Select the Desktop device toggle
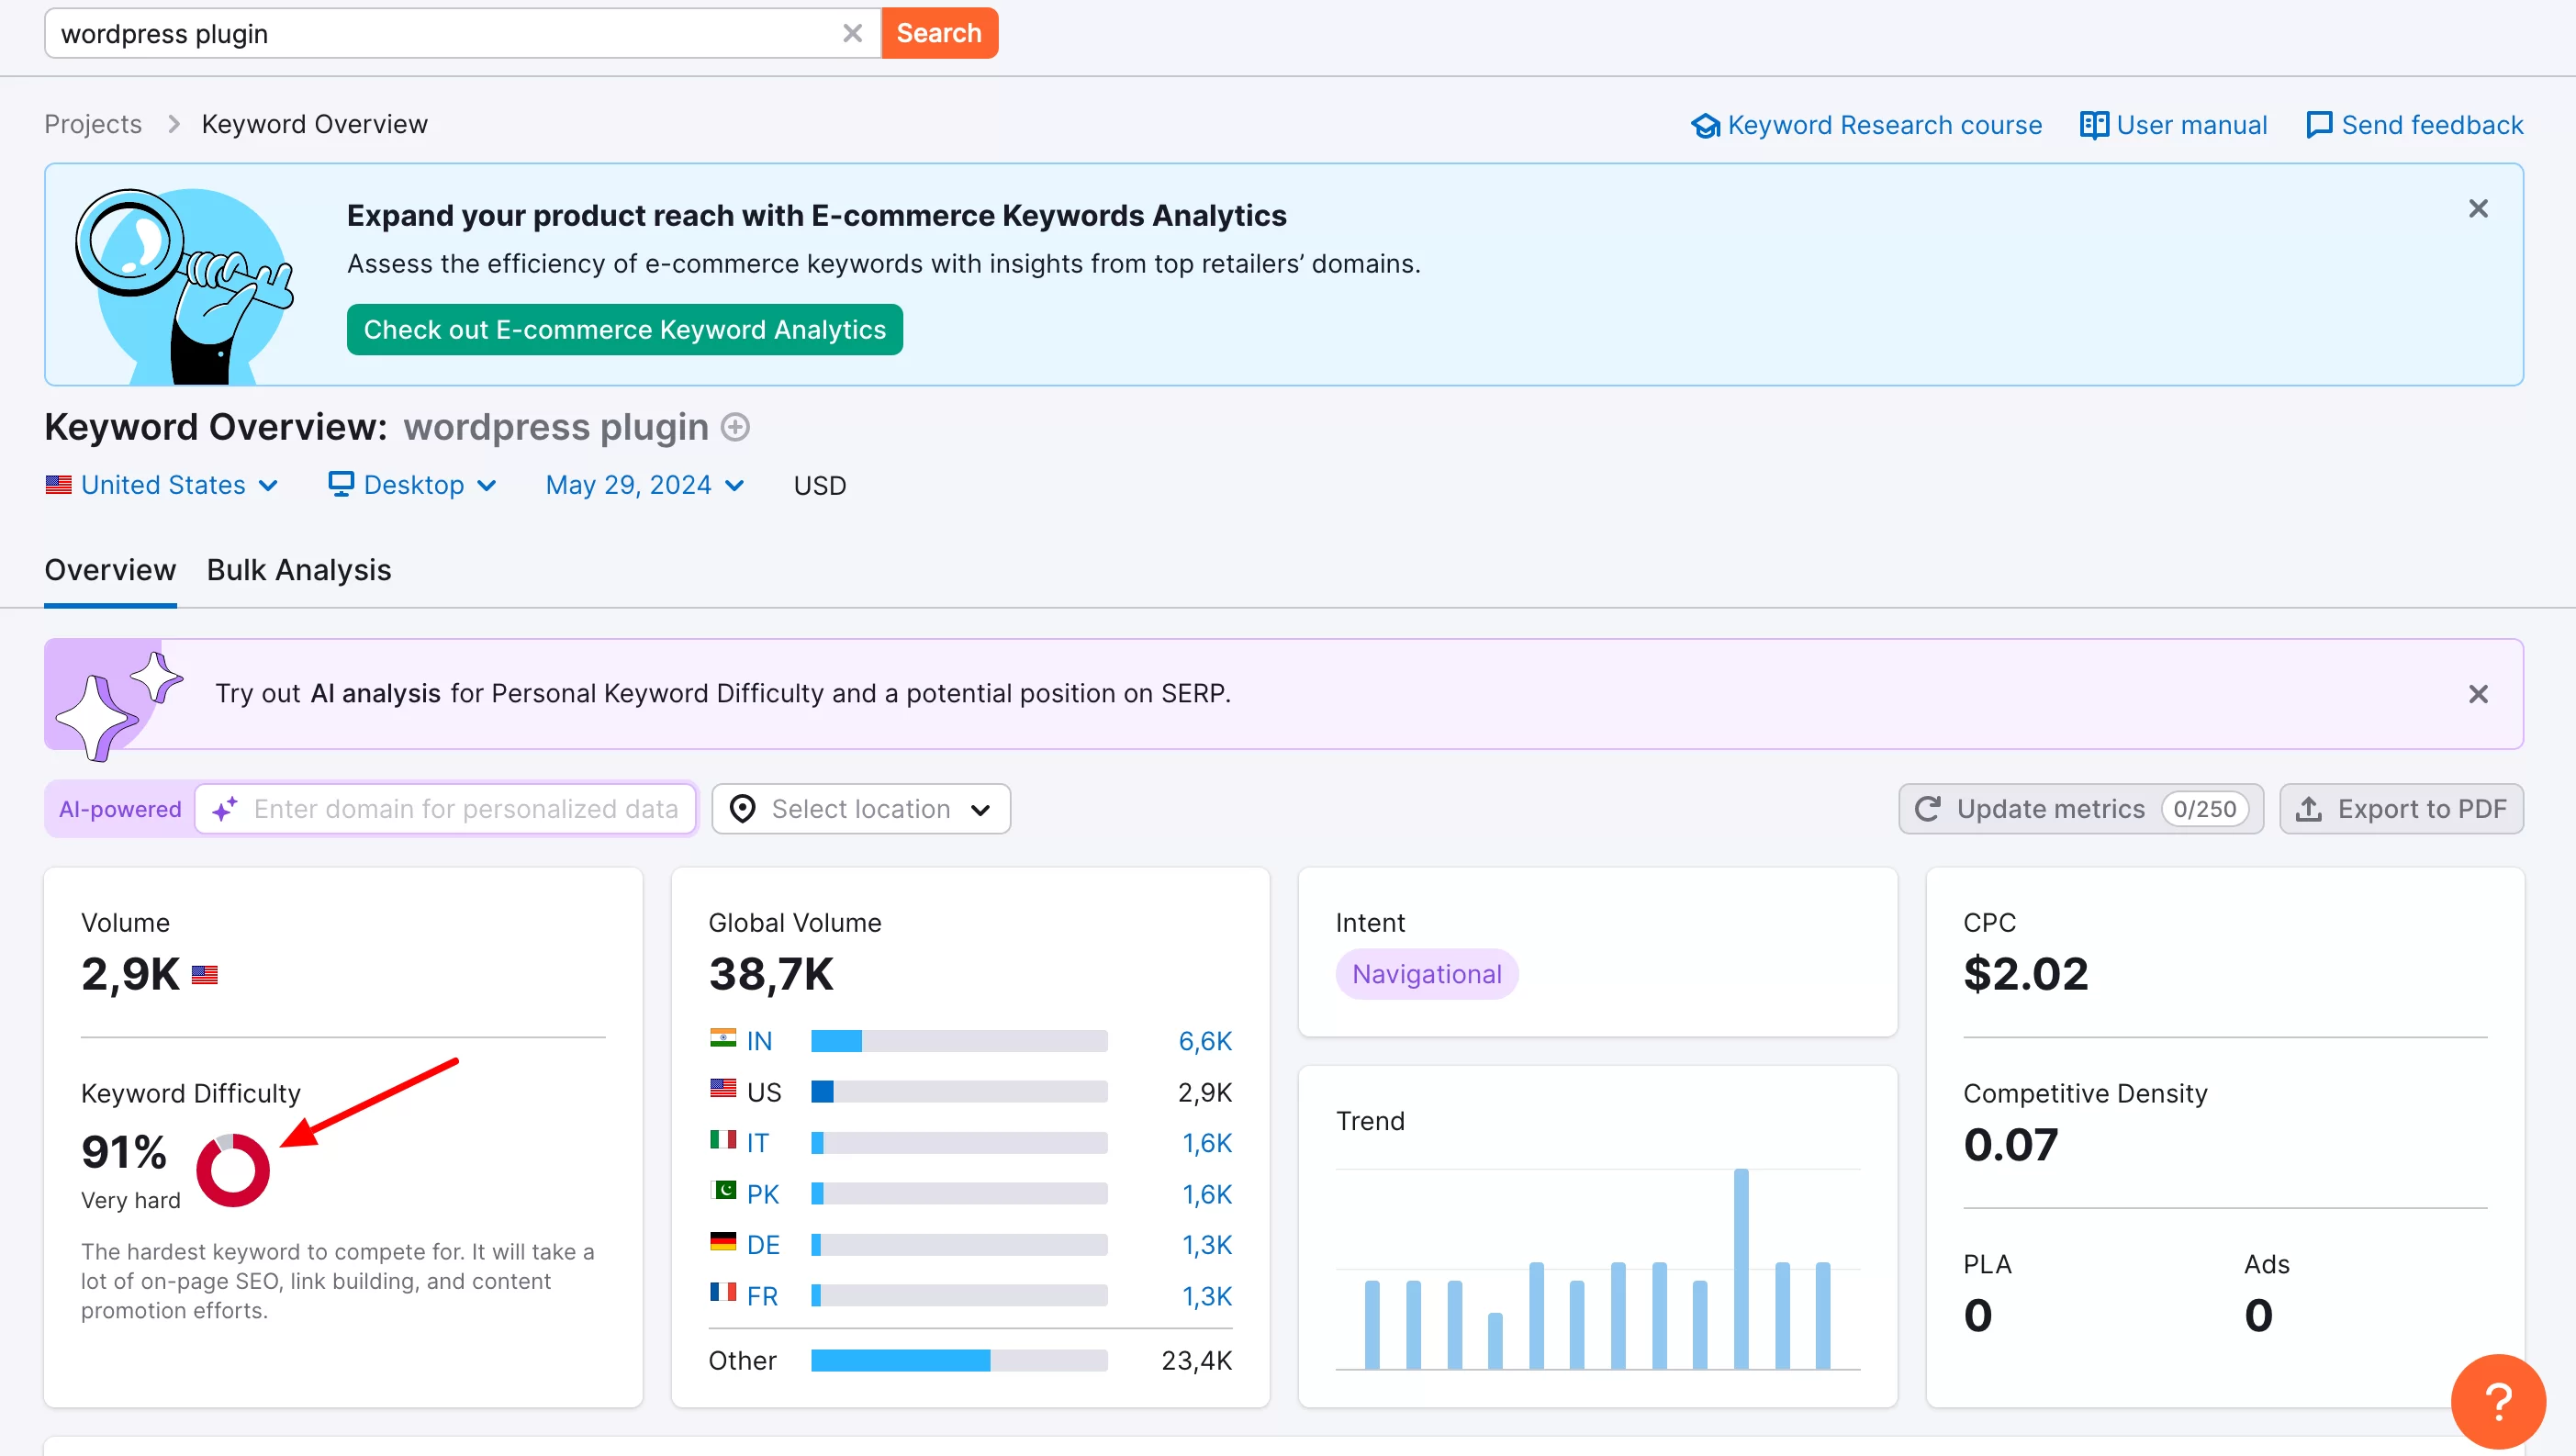Screen dimensions: 2576x1456 [410, 485]
